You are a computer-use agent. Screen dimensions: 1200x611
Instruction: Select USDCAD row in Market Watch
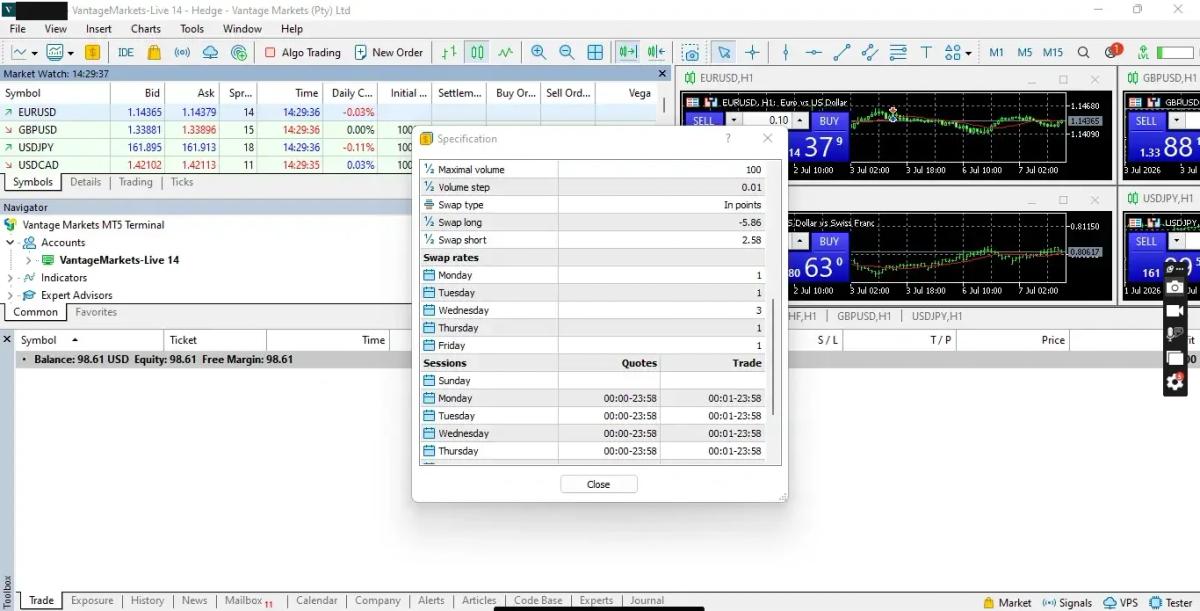click(x=329, y=165)
